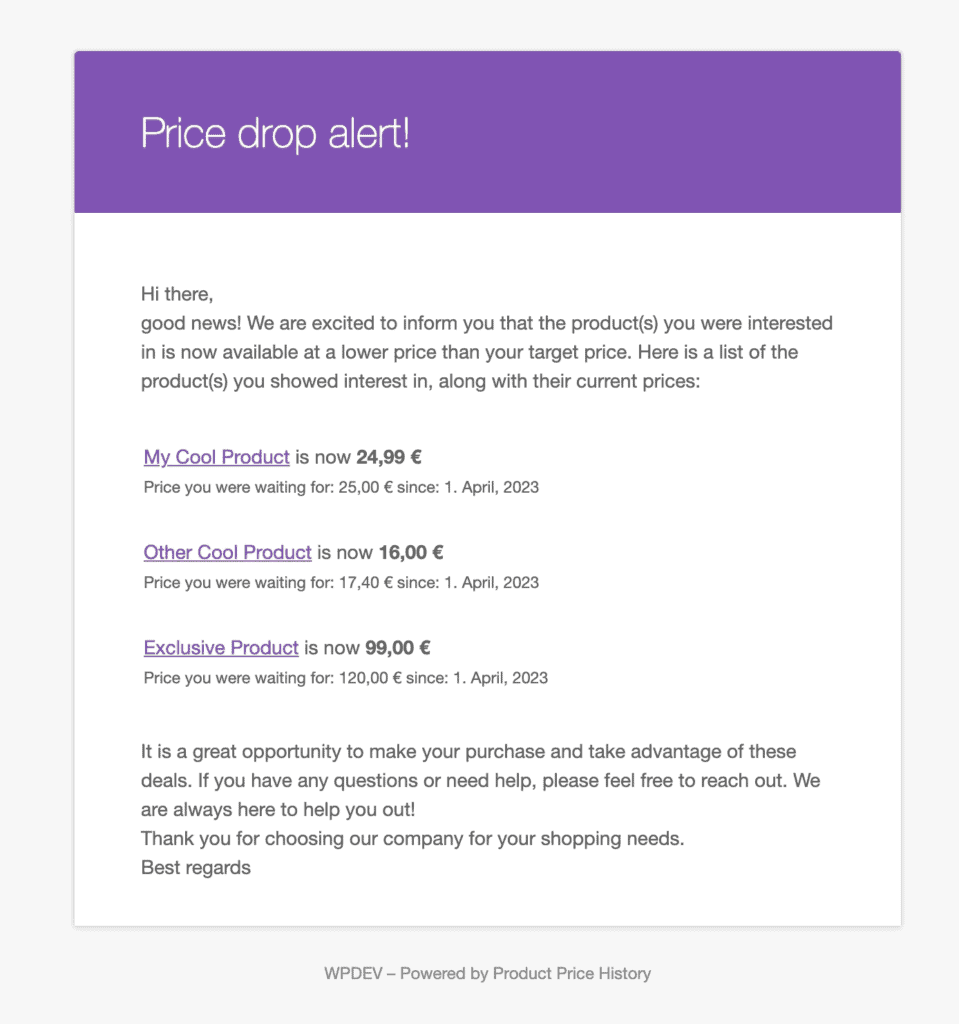Viewport: 959px width, 1024px height.
Task: Click the 'Price drop alert!' heading
Action: [275, 132]
